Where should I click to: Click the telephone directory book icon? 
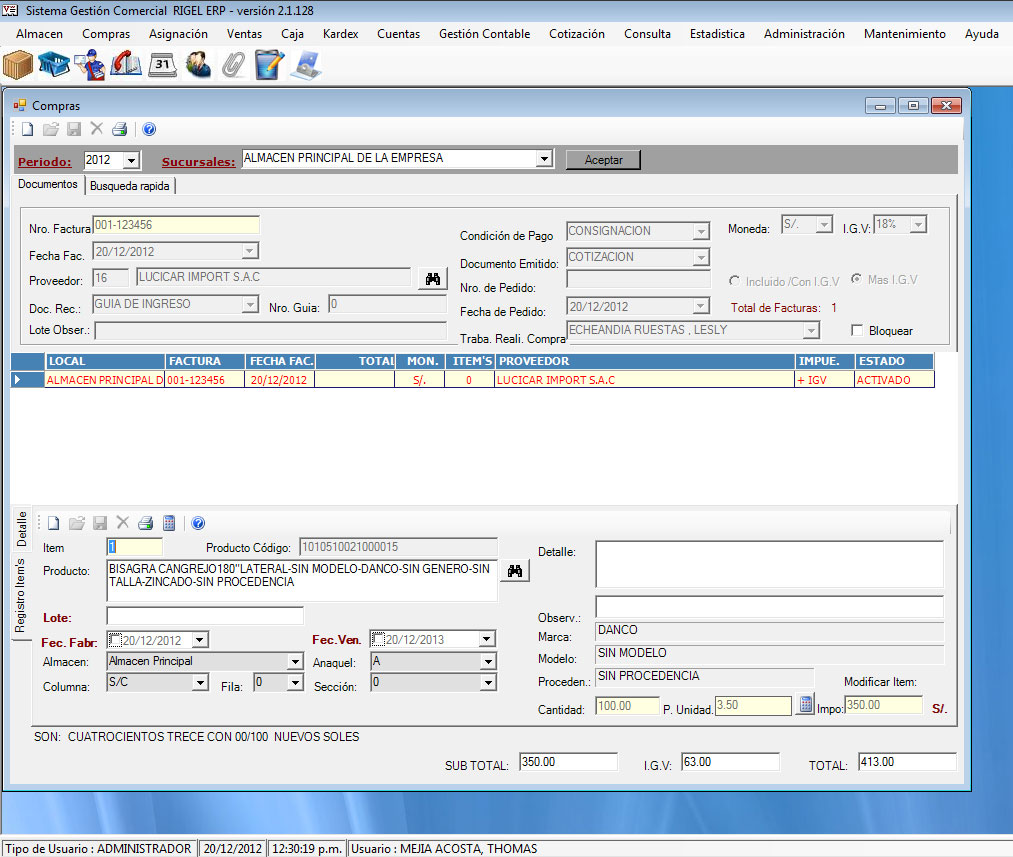click(126, 65)
